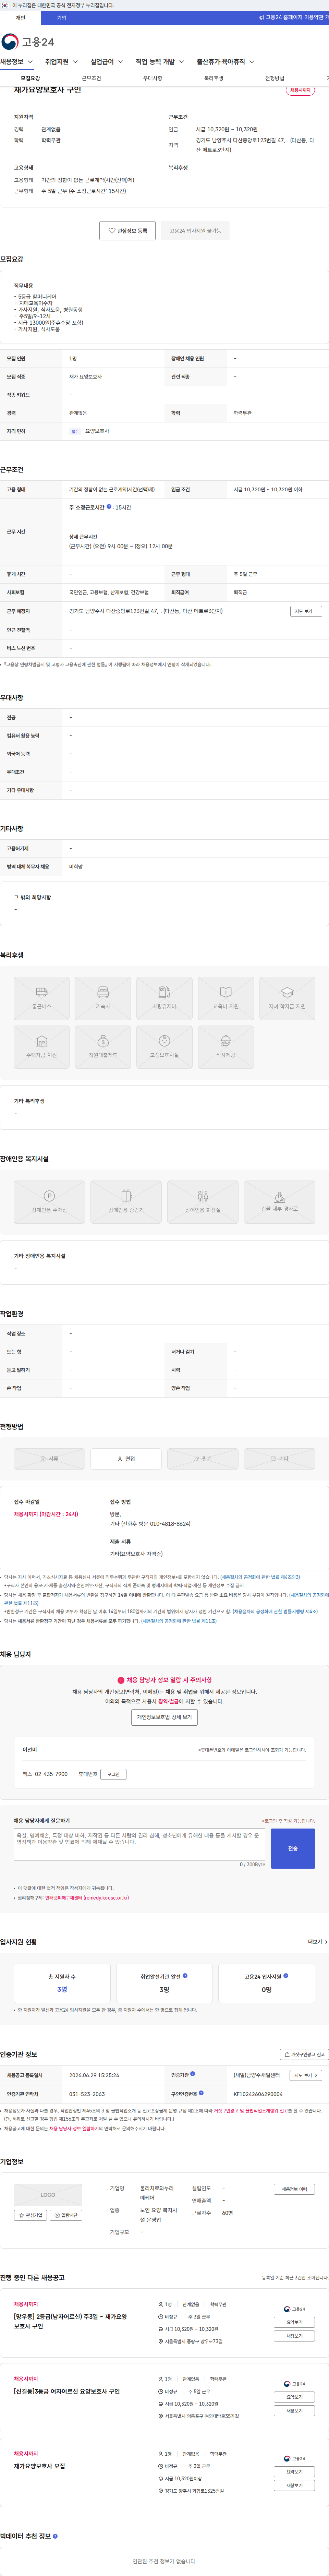The width and height of the screenshot is (329, 2576).
Task: Open 지도 보기 beside 인증기관
Action: (306, 2075)
